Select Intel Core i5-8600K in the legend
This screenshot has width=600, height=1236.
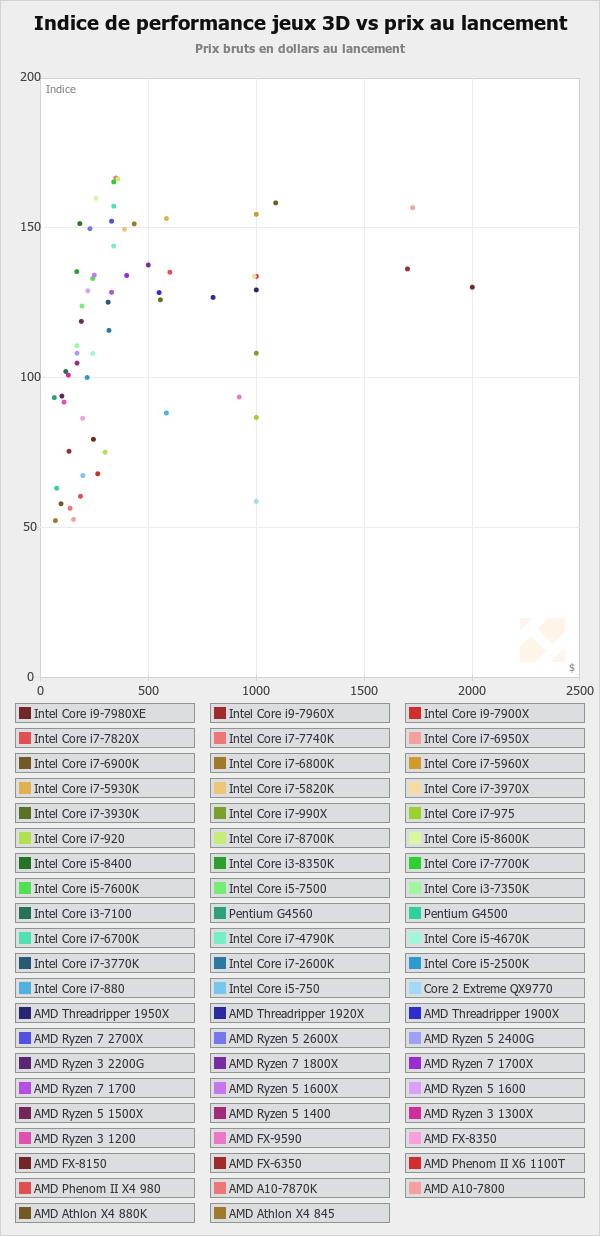[x=495, y=838]
